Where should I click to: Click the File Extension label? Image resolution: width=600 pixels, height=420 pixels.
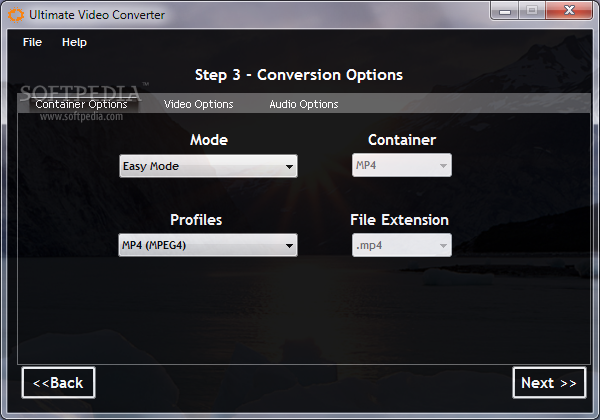(399, 220)
